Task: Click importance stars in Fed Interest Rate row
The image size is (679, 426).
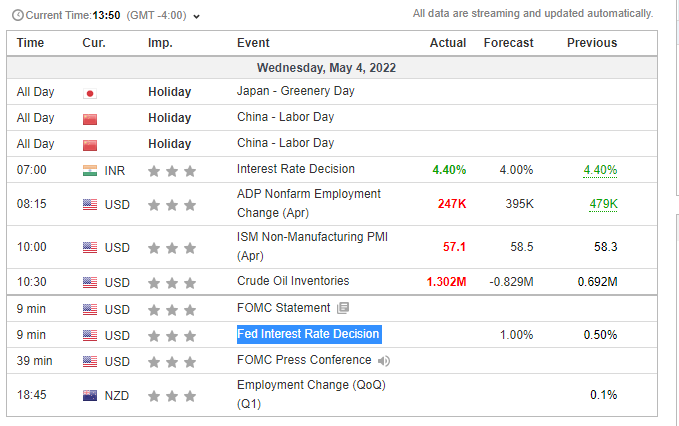Action: (x=172, y=336)
